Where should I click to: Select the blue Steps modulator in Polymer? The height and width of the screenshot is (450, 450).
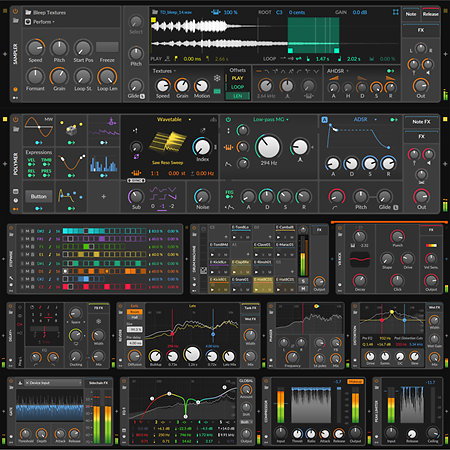click(104, 163)
